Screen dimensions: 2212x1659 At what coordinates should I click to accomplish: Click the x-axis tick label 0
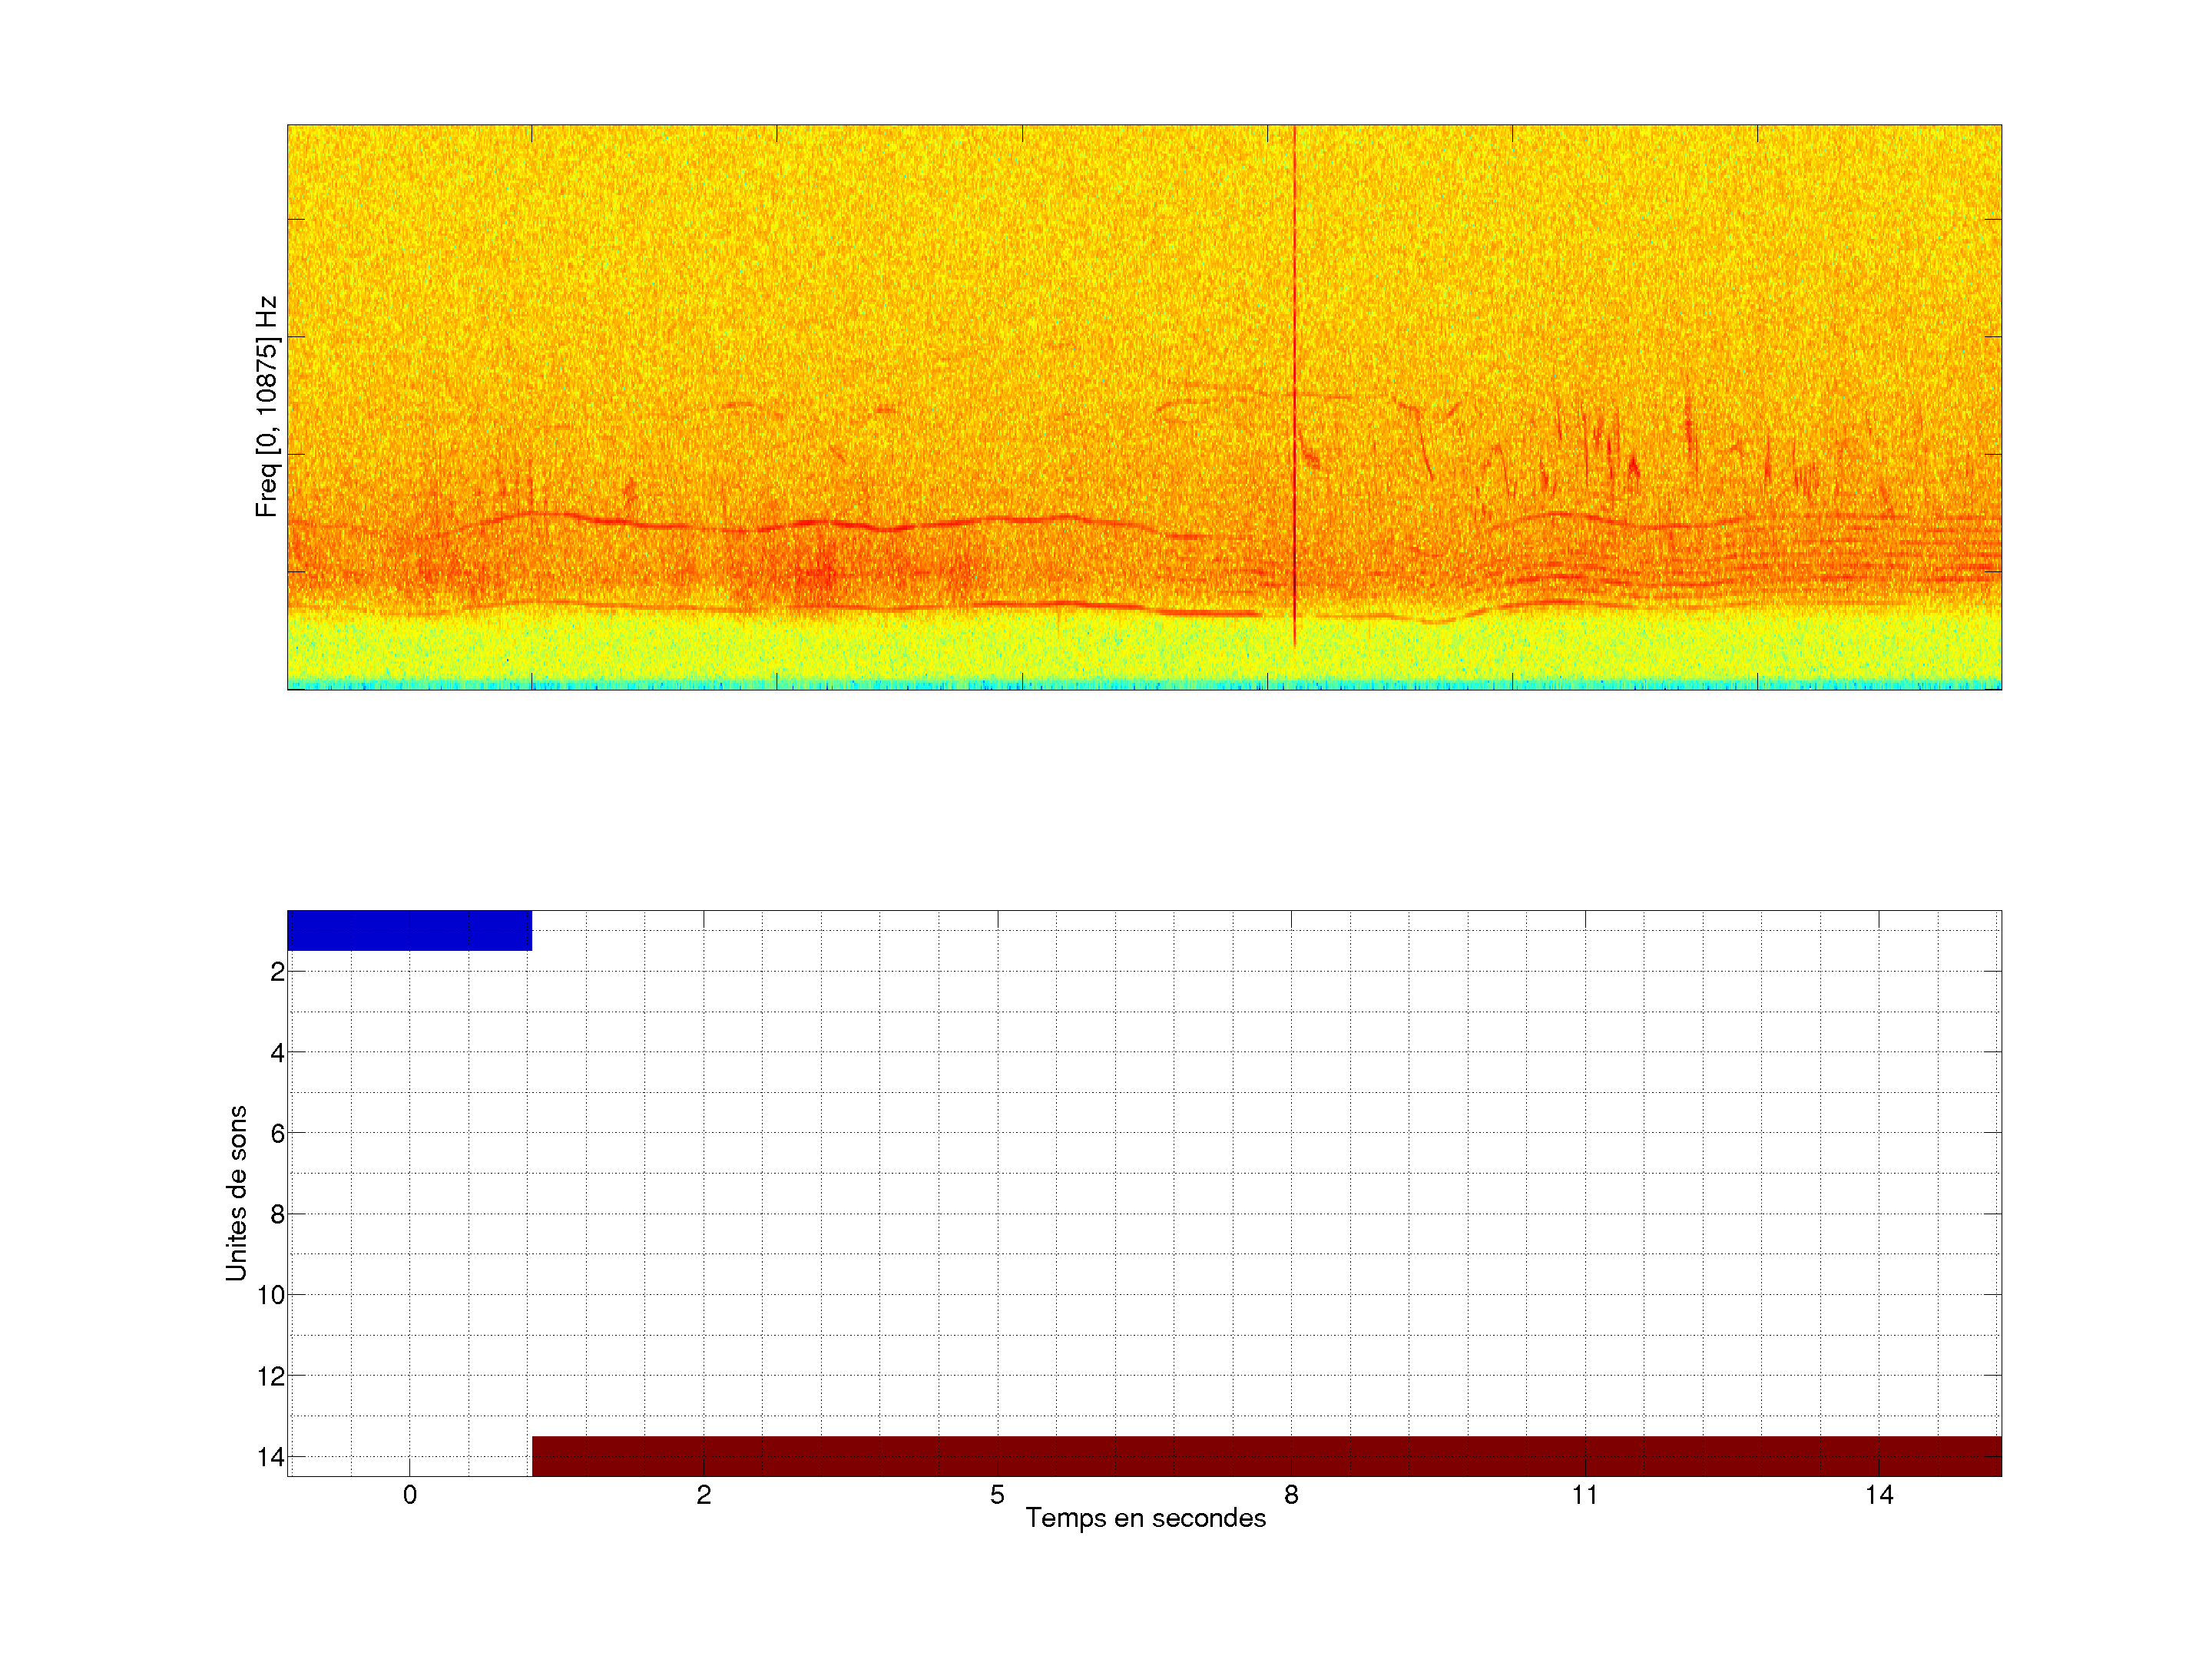pos(410,1495)
